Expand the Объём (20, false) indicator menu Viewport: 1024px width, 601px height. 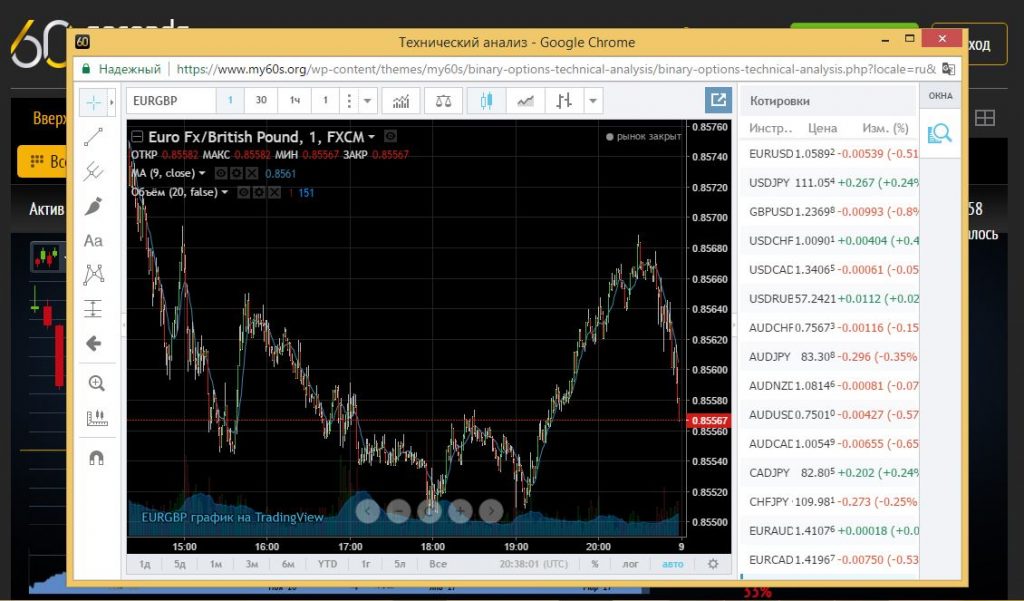[225, 193]
